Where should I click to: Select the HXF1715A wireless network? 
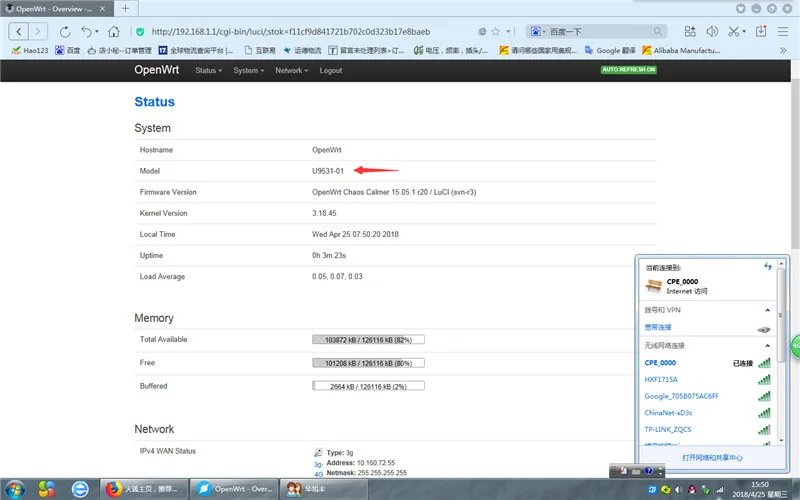point(661,380)
